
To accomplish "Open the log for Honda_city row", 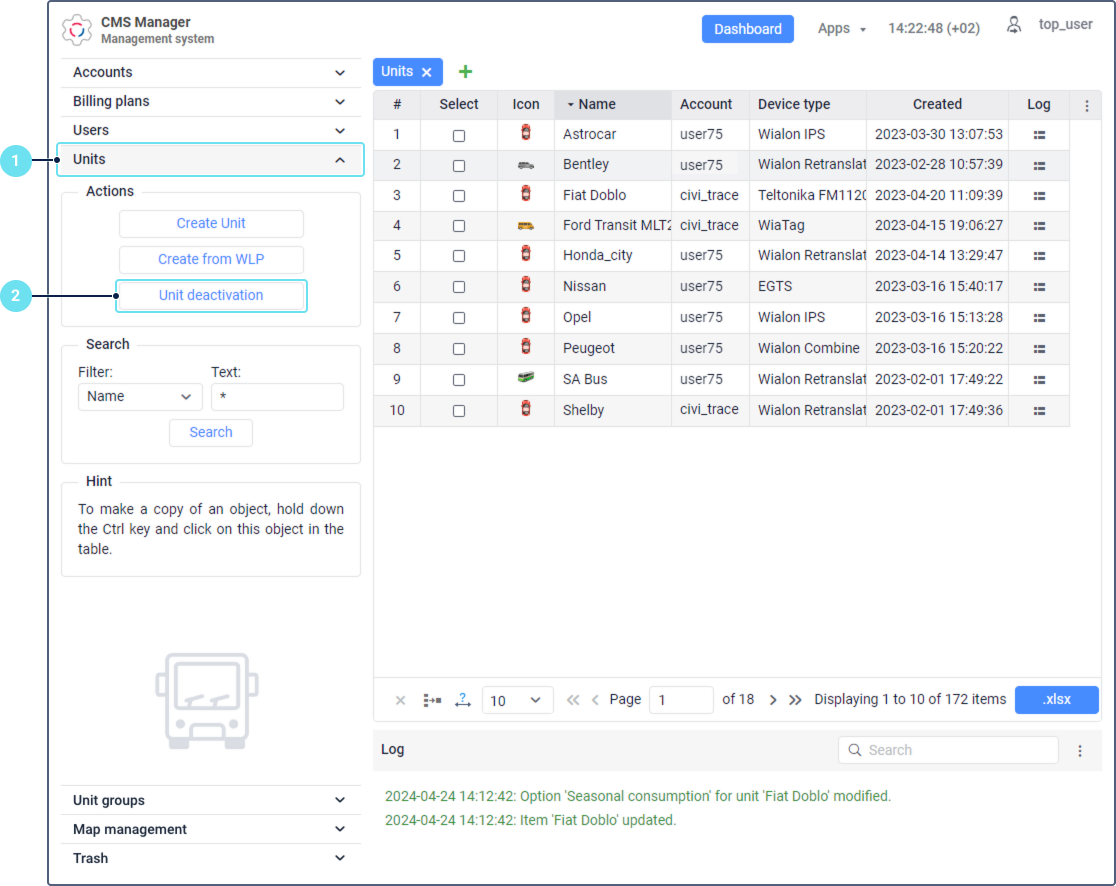I will (x=1039, y=255).
